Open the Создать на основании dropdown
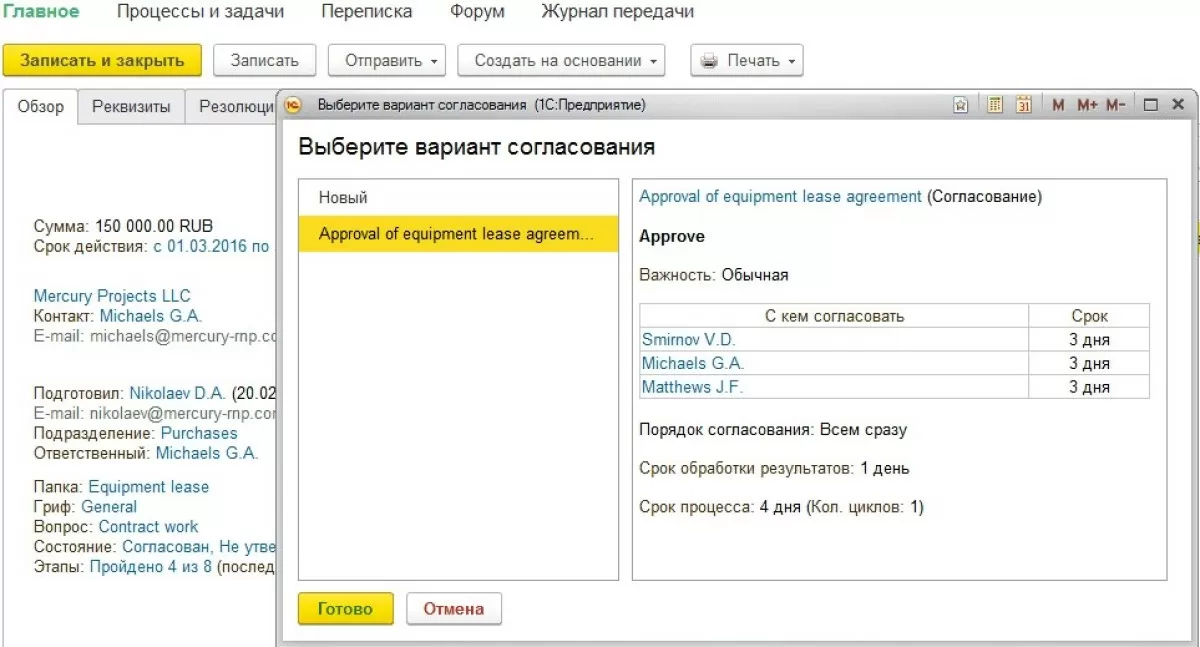Image resolution: width=1200 pixels, height=647 pixels. pos(564,61)
